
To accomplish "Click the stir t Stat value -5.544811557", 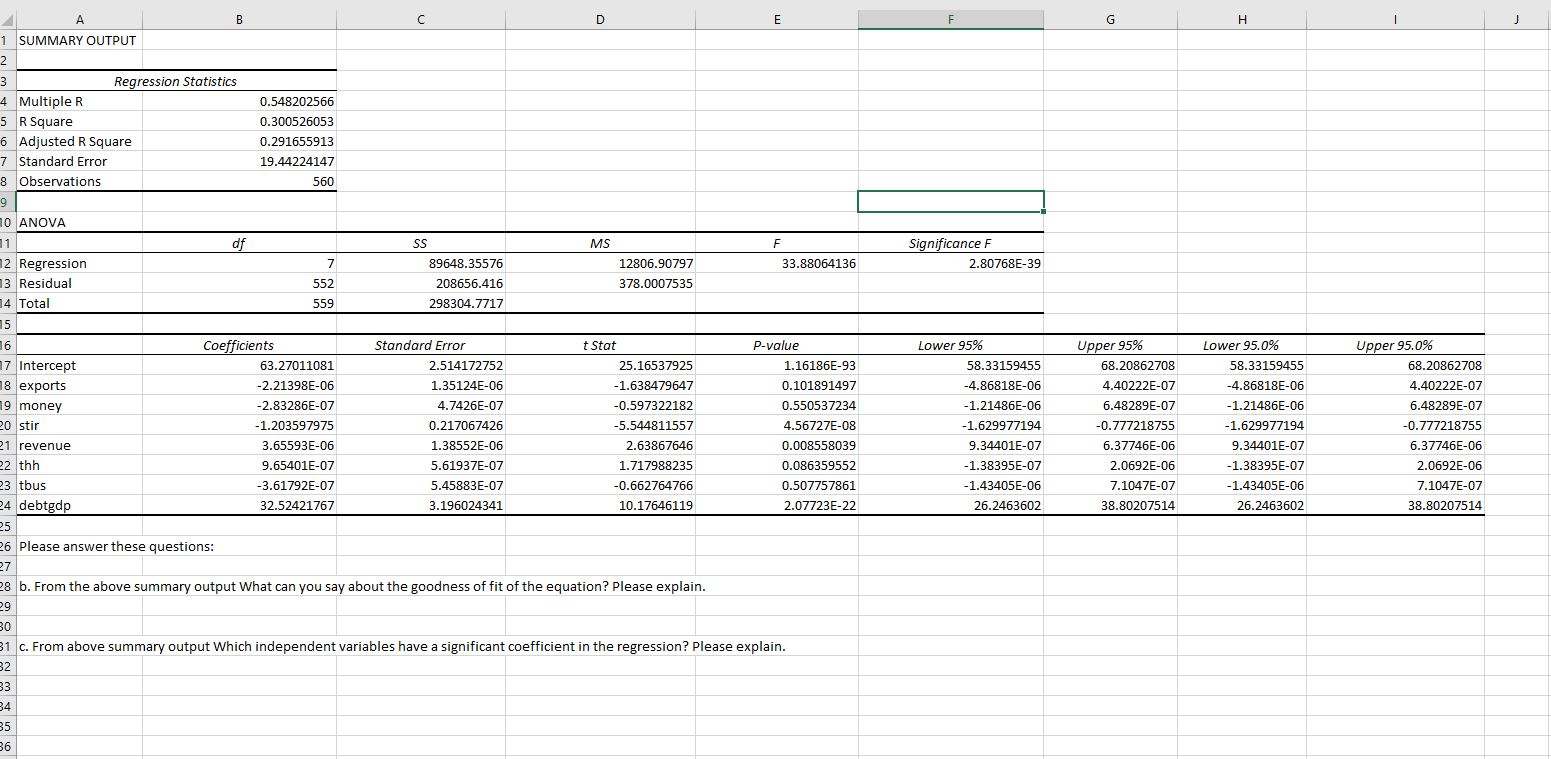I will pos(599,425).
